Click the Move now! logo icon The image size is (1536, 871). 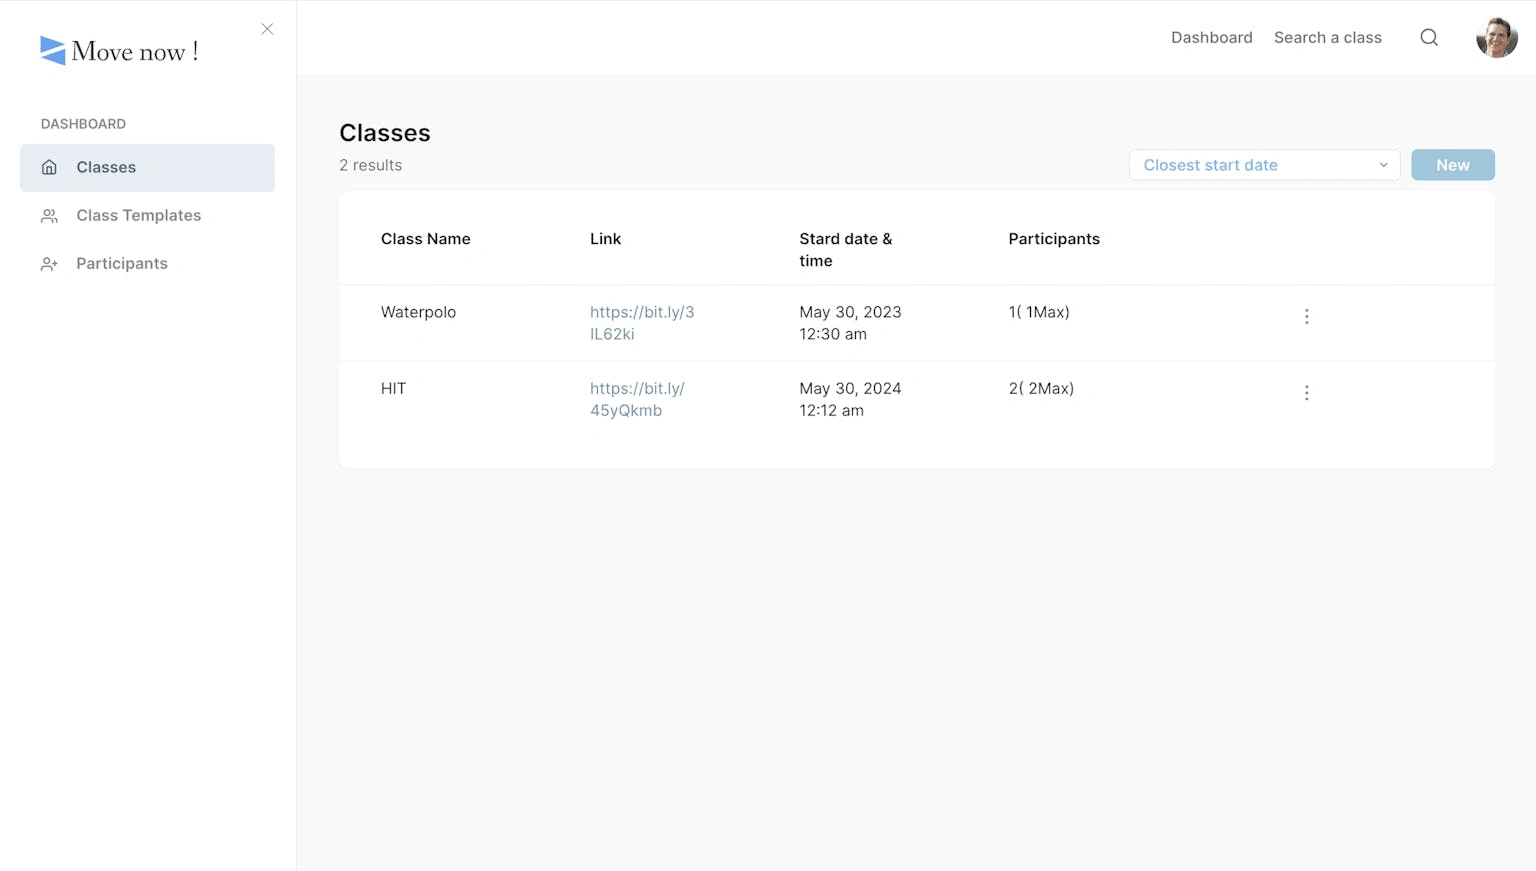pos(52,51)
